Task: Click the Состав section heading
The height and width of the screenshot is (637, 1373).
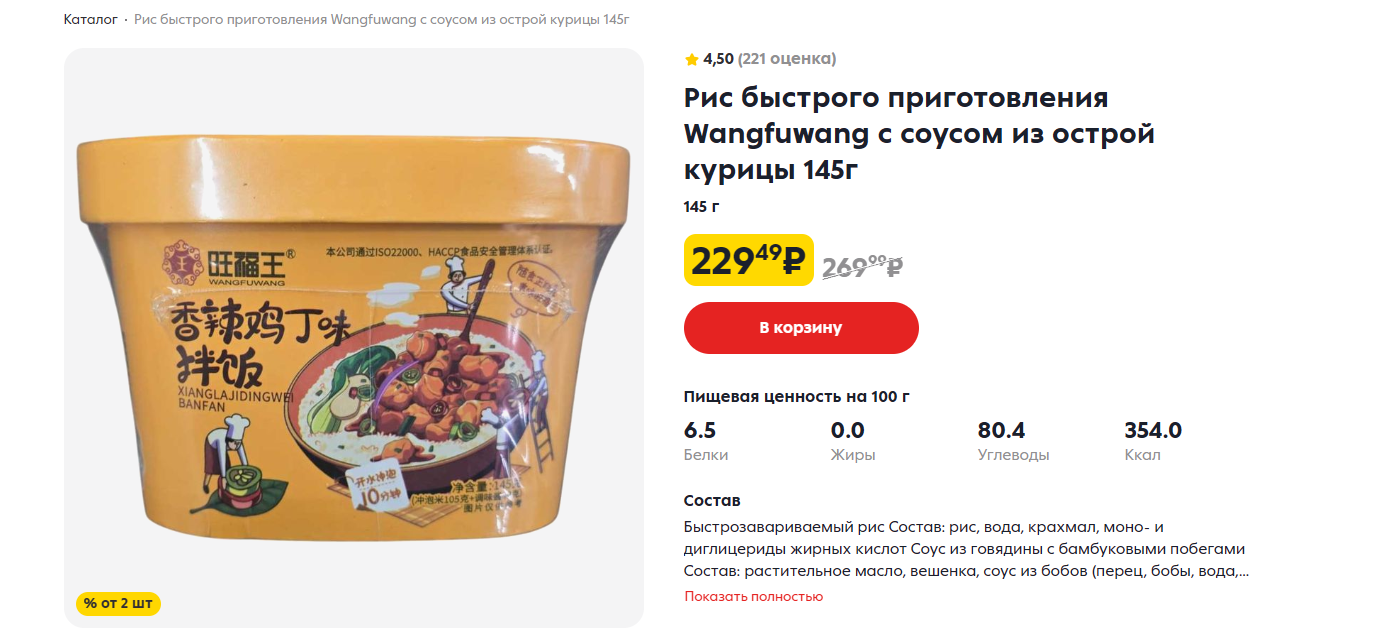Action: click(712, 501)
